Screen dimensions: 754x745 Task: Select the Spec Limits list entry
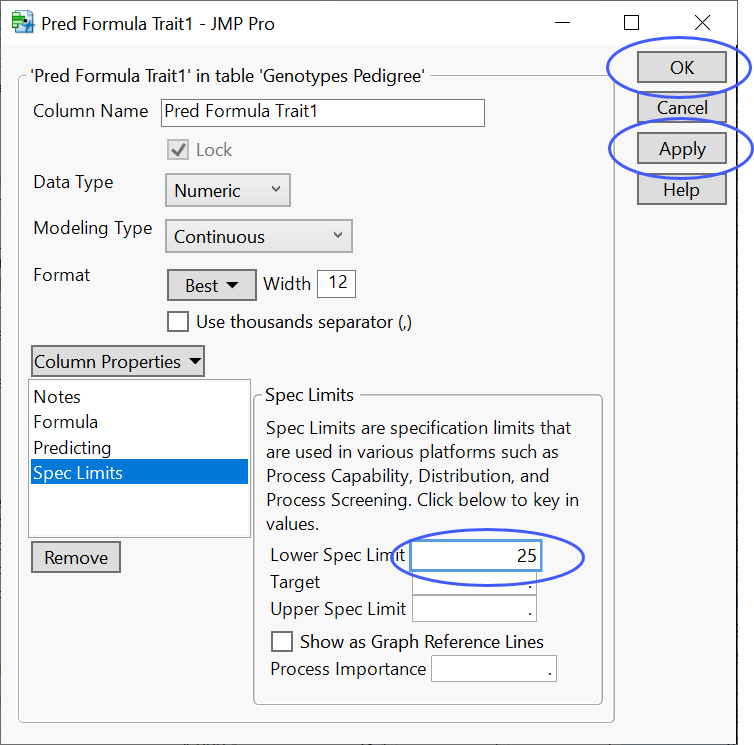pos(78,473)
